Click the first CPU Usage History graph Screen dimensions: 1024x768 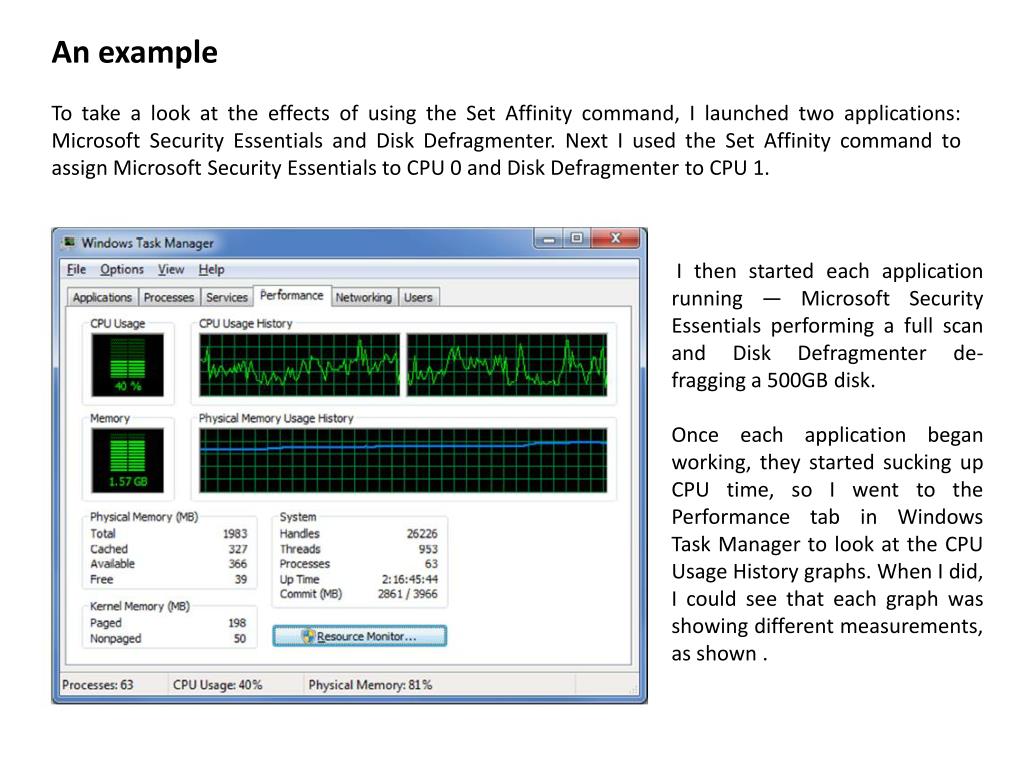299,365
